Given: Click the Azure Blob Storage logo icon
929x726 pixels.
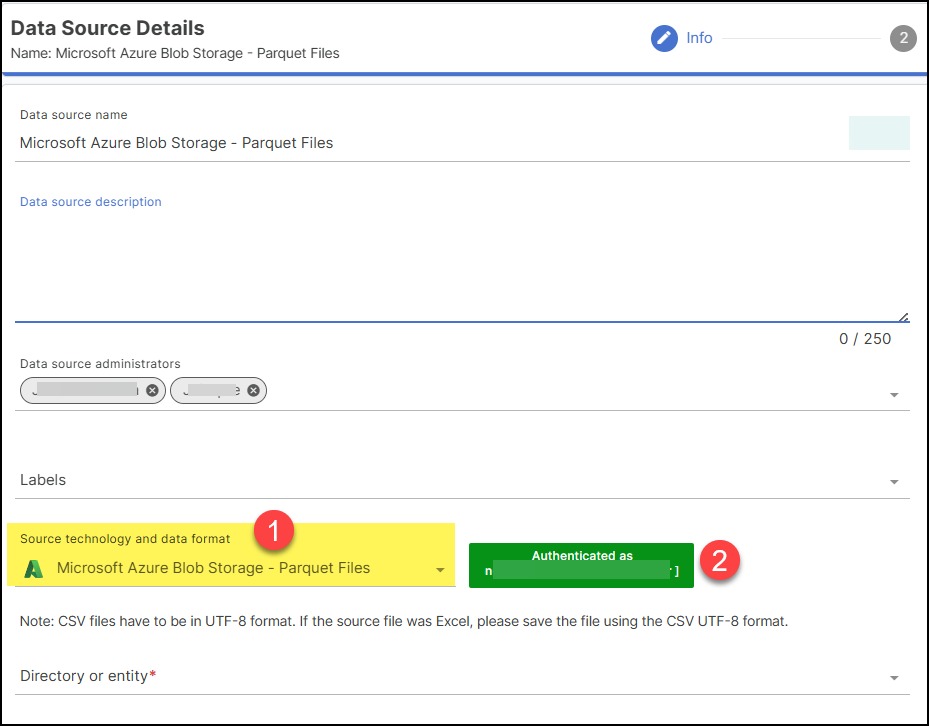Looking at the screenshot, I should (34, 569).
